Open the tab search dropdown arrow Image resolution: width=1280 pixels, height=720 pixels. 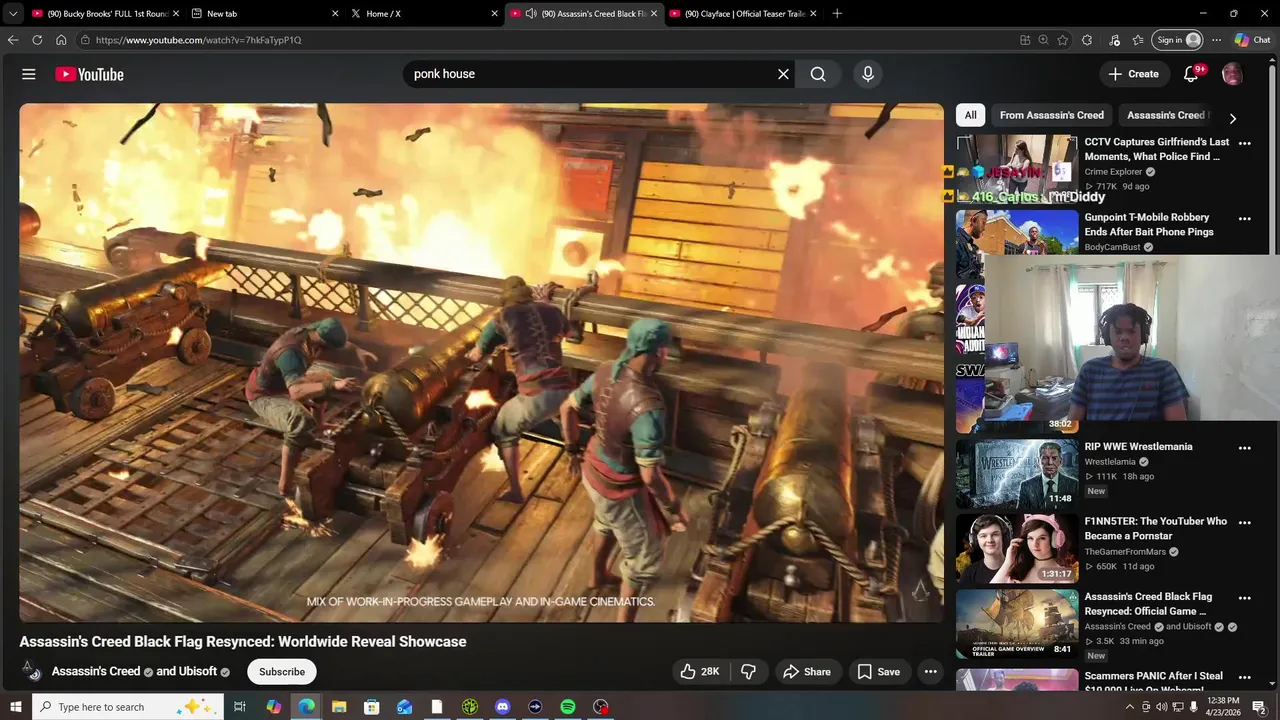click(12, 14)
